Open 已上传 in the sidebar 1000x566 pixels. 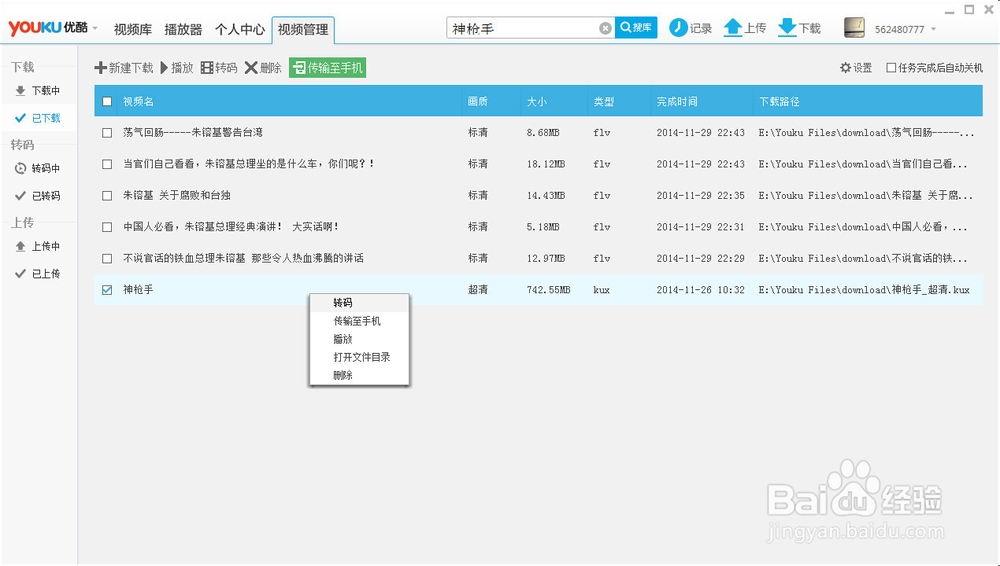(38, 274)
